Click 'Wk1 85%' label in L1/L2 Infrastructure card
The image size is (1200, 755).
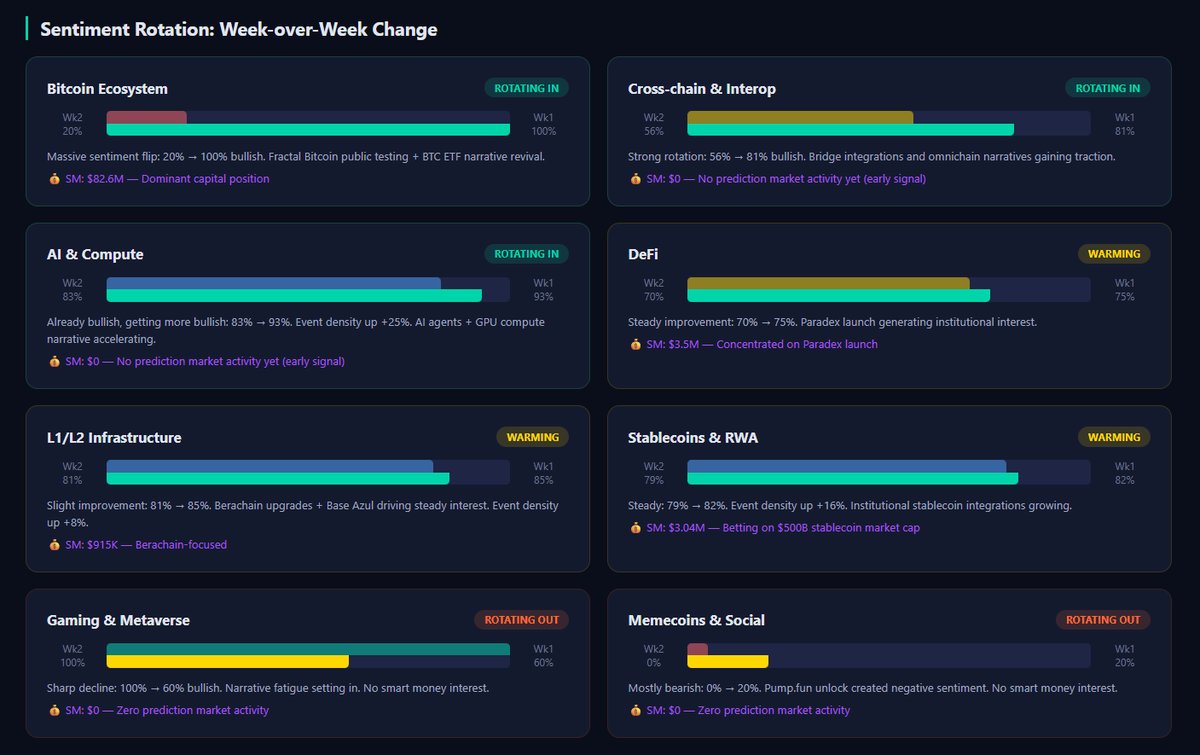[x=543, y=473]
